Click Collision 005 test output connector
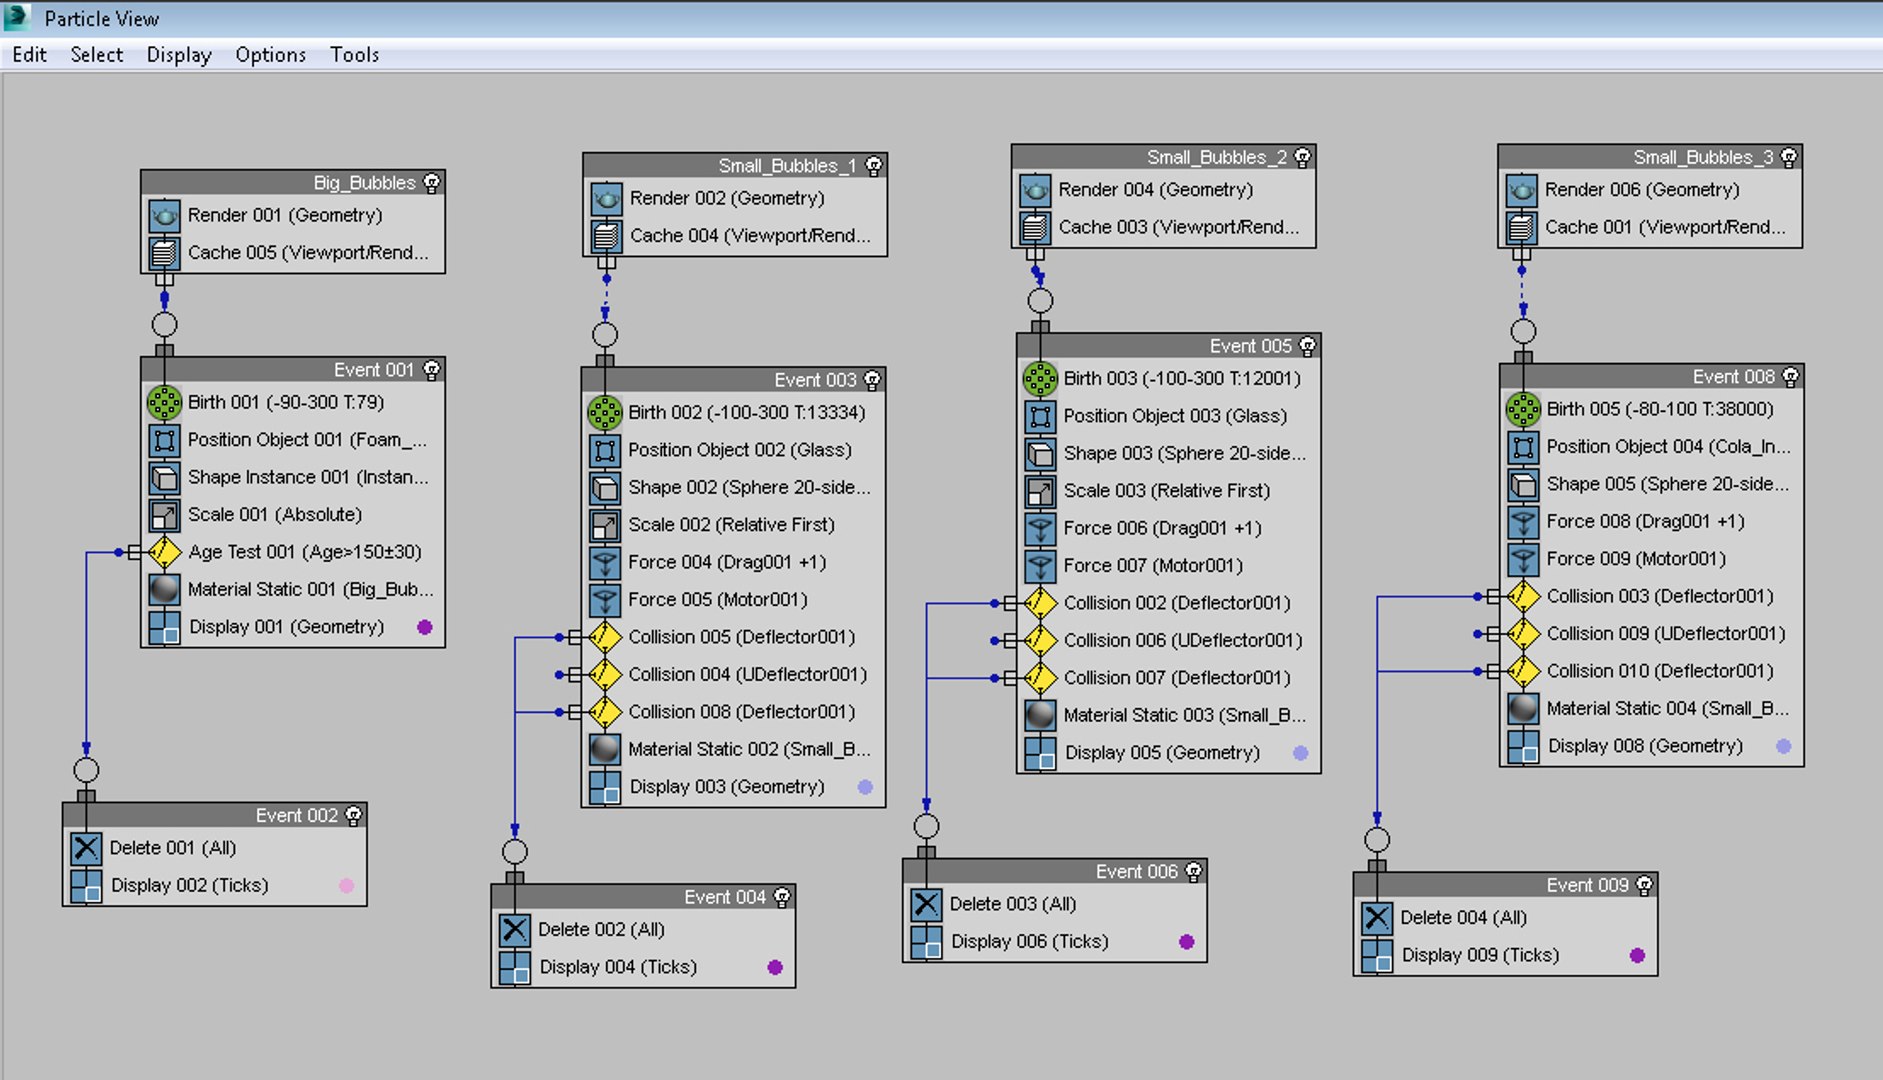The height and width of the screenshot is (1080, 1883). pos(575,637)
